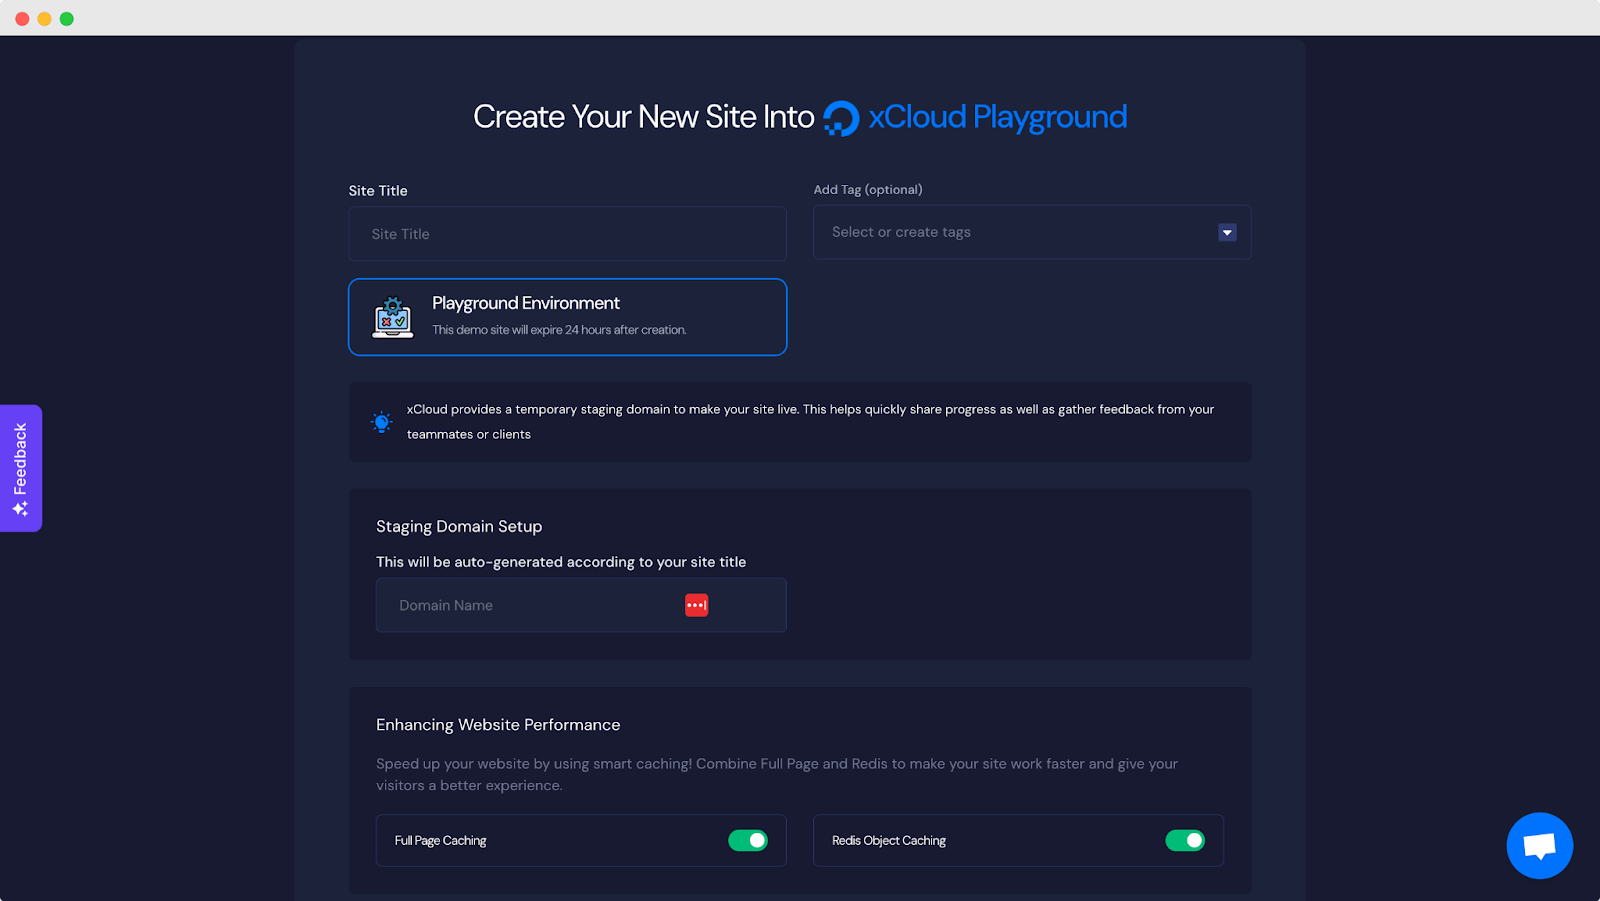This screenshot has height=901, width=1600.
Task: Click the green macOS zoom button
Action: [66, 17]
